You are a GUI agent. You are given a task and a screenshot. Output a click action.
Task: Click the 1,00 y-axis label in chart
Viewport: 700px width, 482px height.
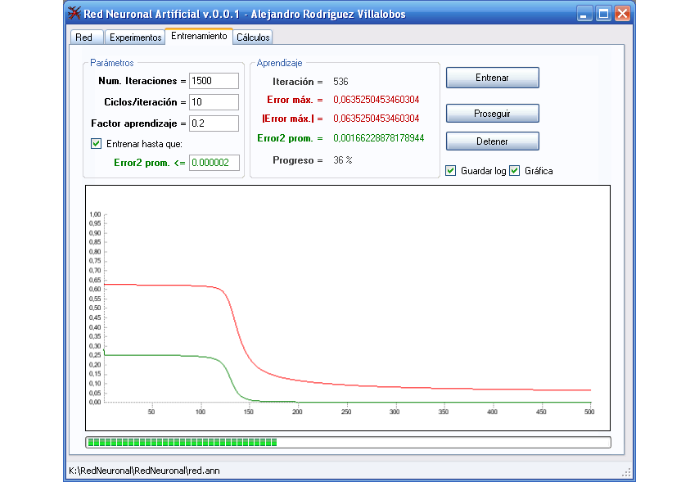(x=95, y=215)
